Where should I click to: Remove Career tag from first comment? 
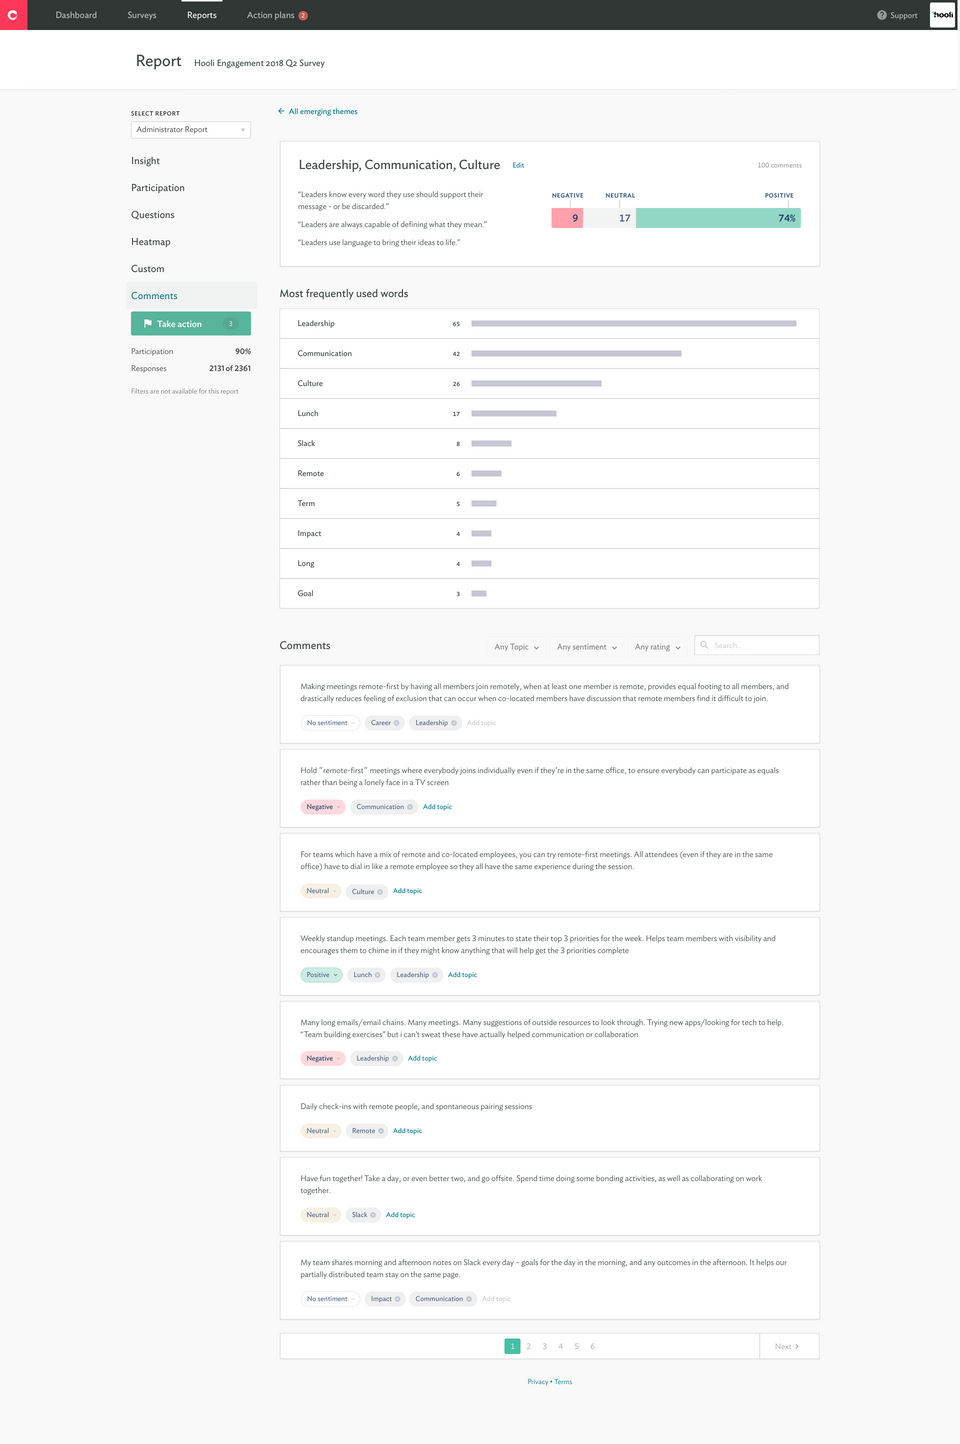coord(396,723)
